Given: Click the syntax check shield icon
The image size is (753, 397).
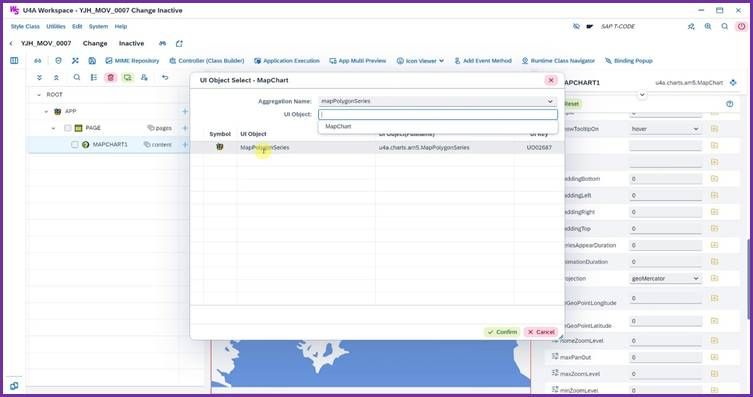Looking at the screenshot, I should tap(59, 60).
